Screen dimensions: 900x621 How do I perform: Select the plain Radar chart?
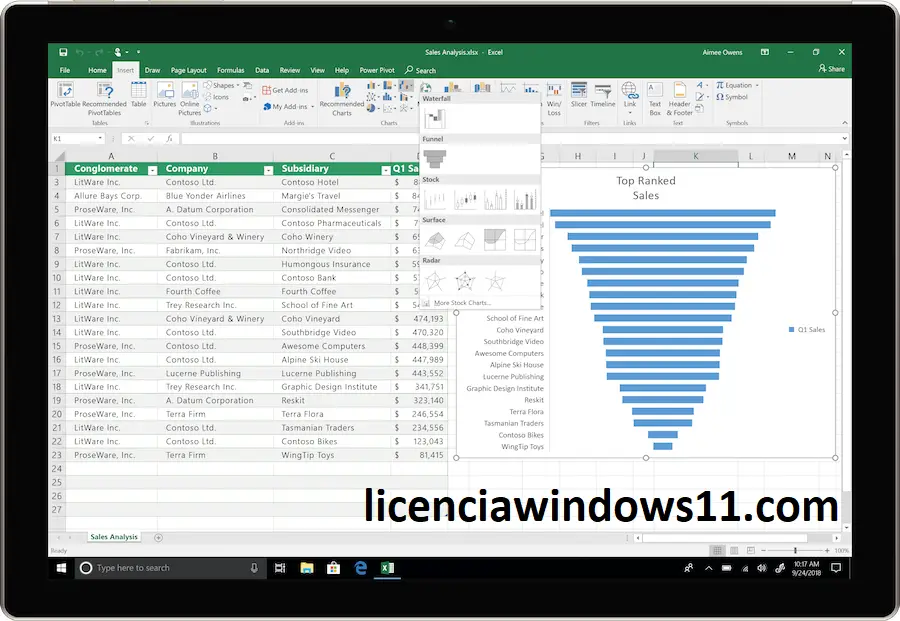435,281
